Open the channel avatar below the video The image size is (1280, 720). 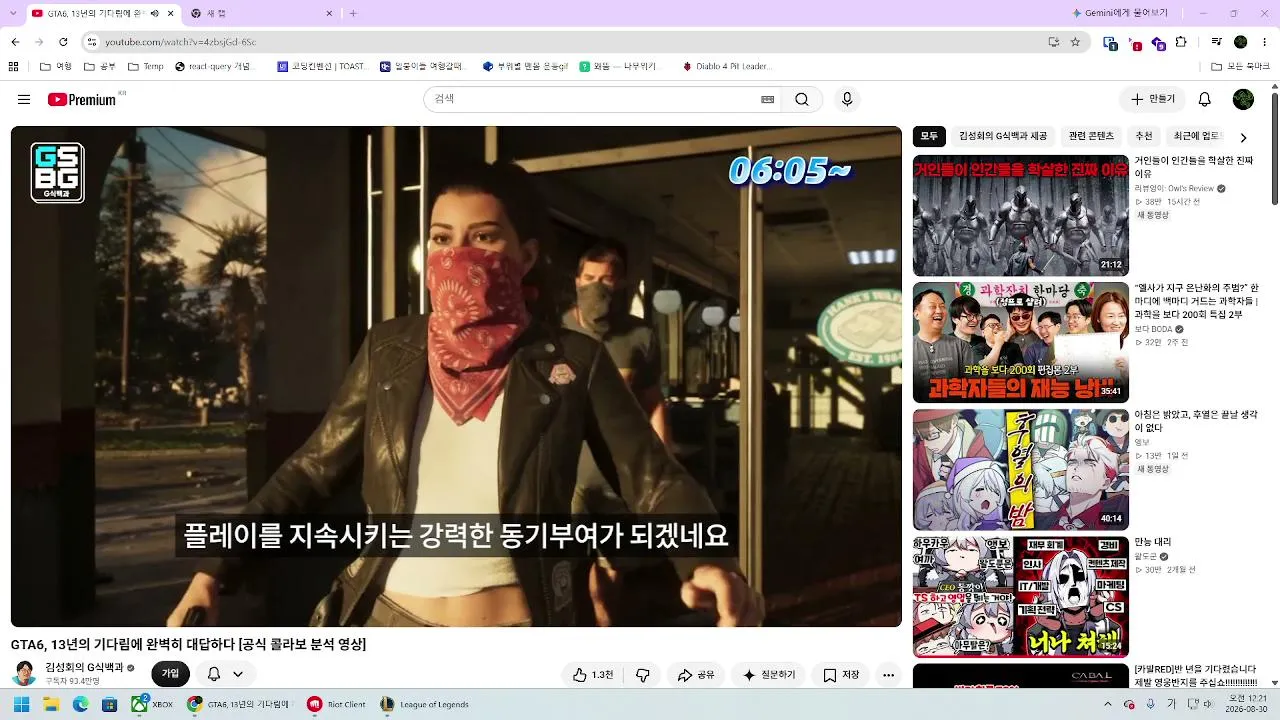(x=24, y=674)
